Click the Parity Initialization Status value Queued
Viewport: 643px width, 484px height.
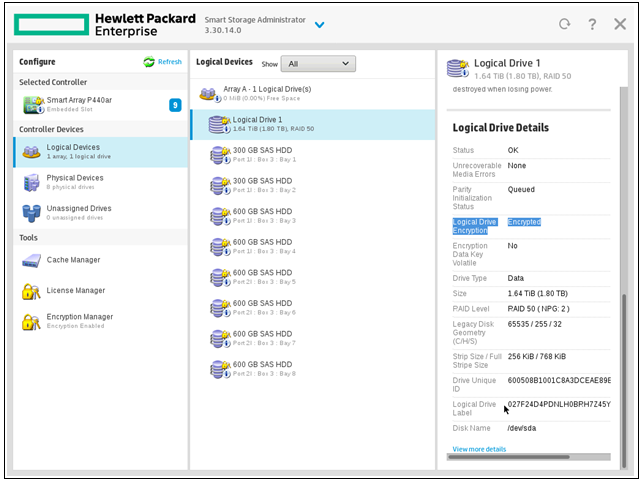click(521, 189)
